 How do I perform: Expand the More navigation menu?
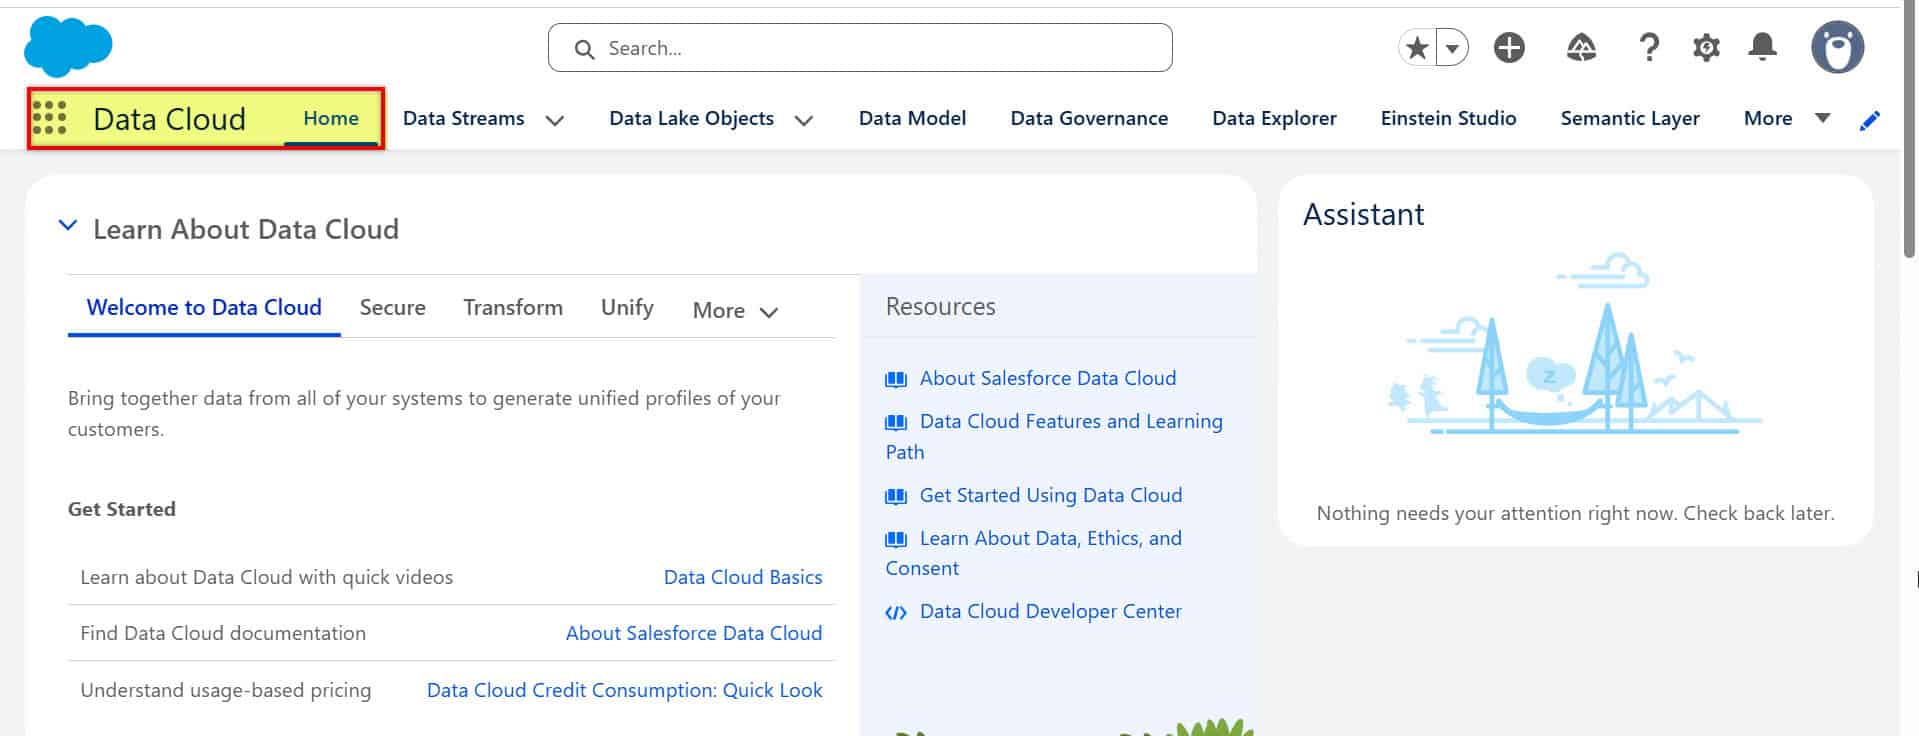pyautogui.click(x=1787, y=118)
